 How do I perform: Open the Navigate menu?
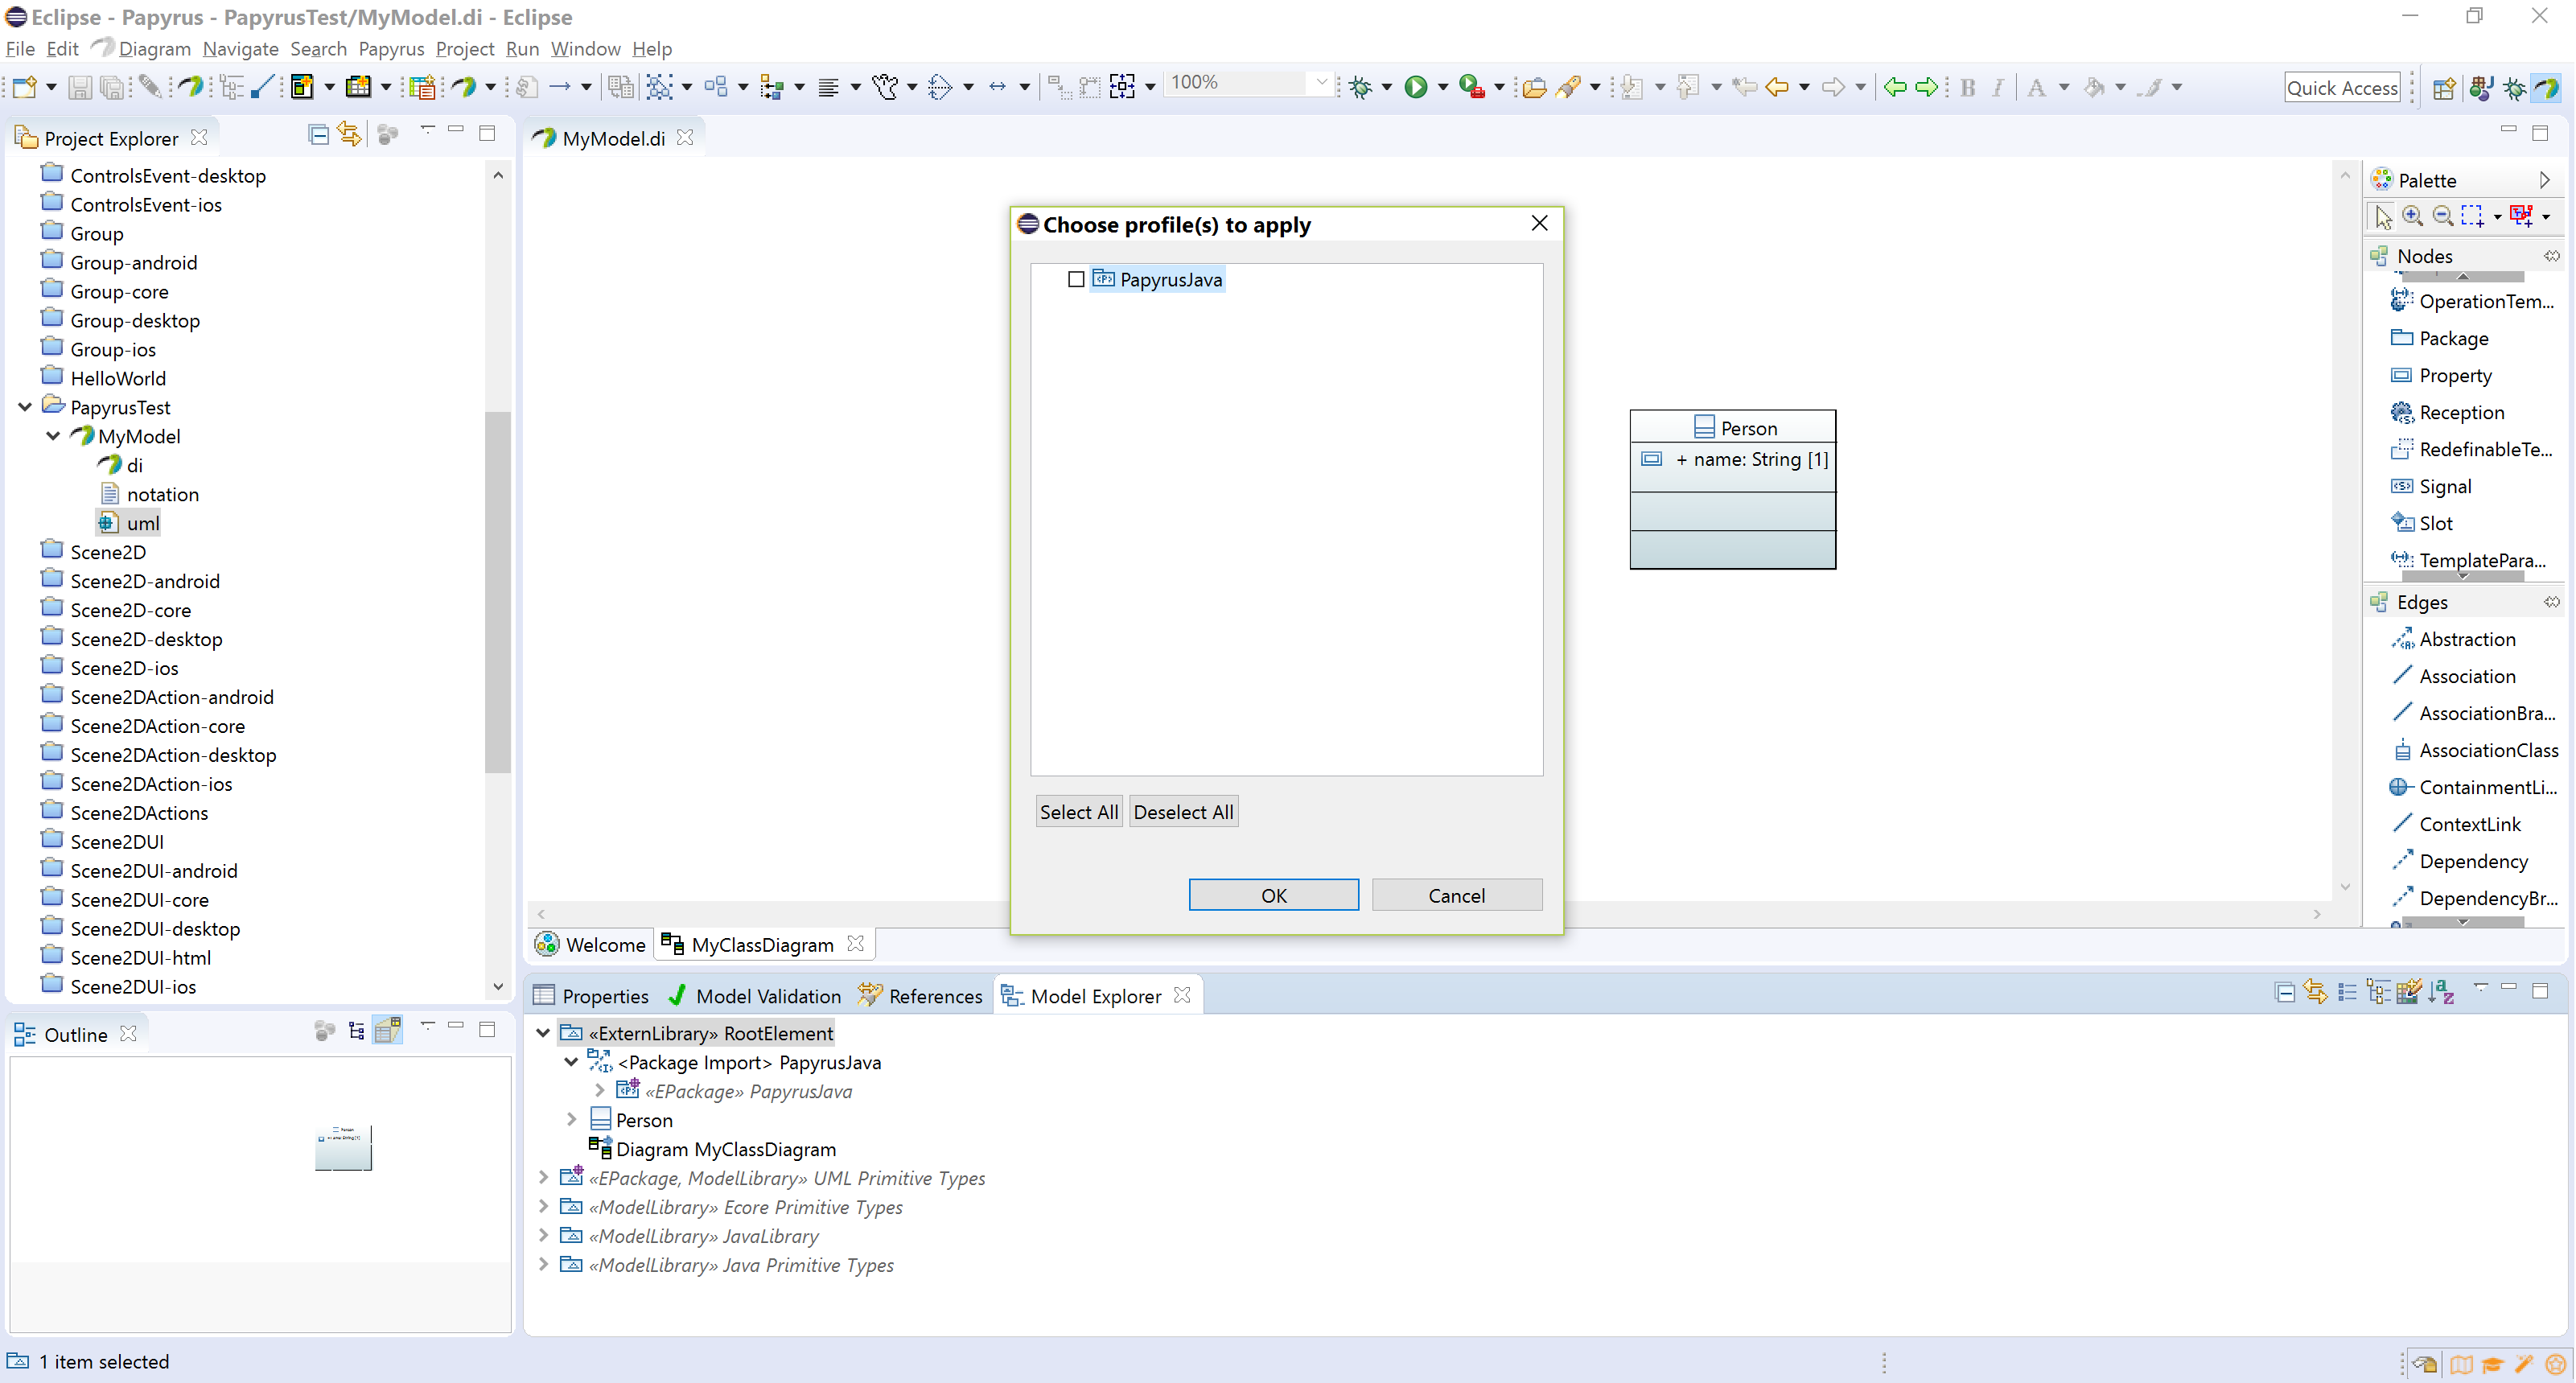240,48
